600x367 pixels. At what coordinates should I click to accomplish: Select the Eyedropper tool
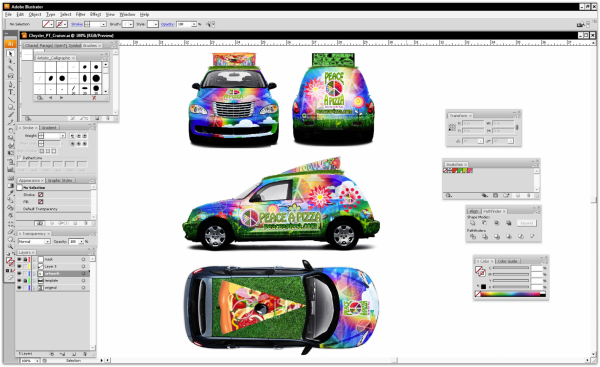(x=10, y=193)
